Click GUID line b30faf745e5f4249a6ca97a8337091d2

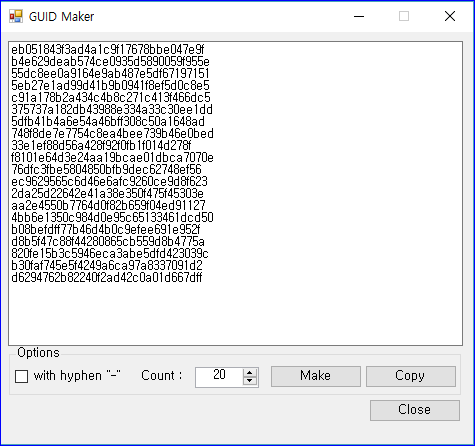point(107,266)
